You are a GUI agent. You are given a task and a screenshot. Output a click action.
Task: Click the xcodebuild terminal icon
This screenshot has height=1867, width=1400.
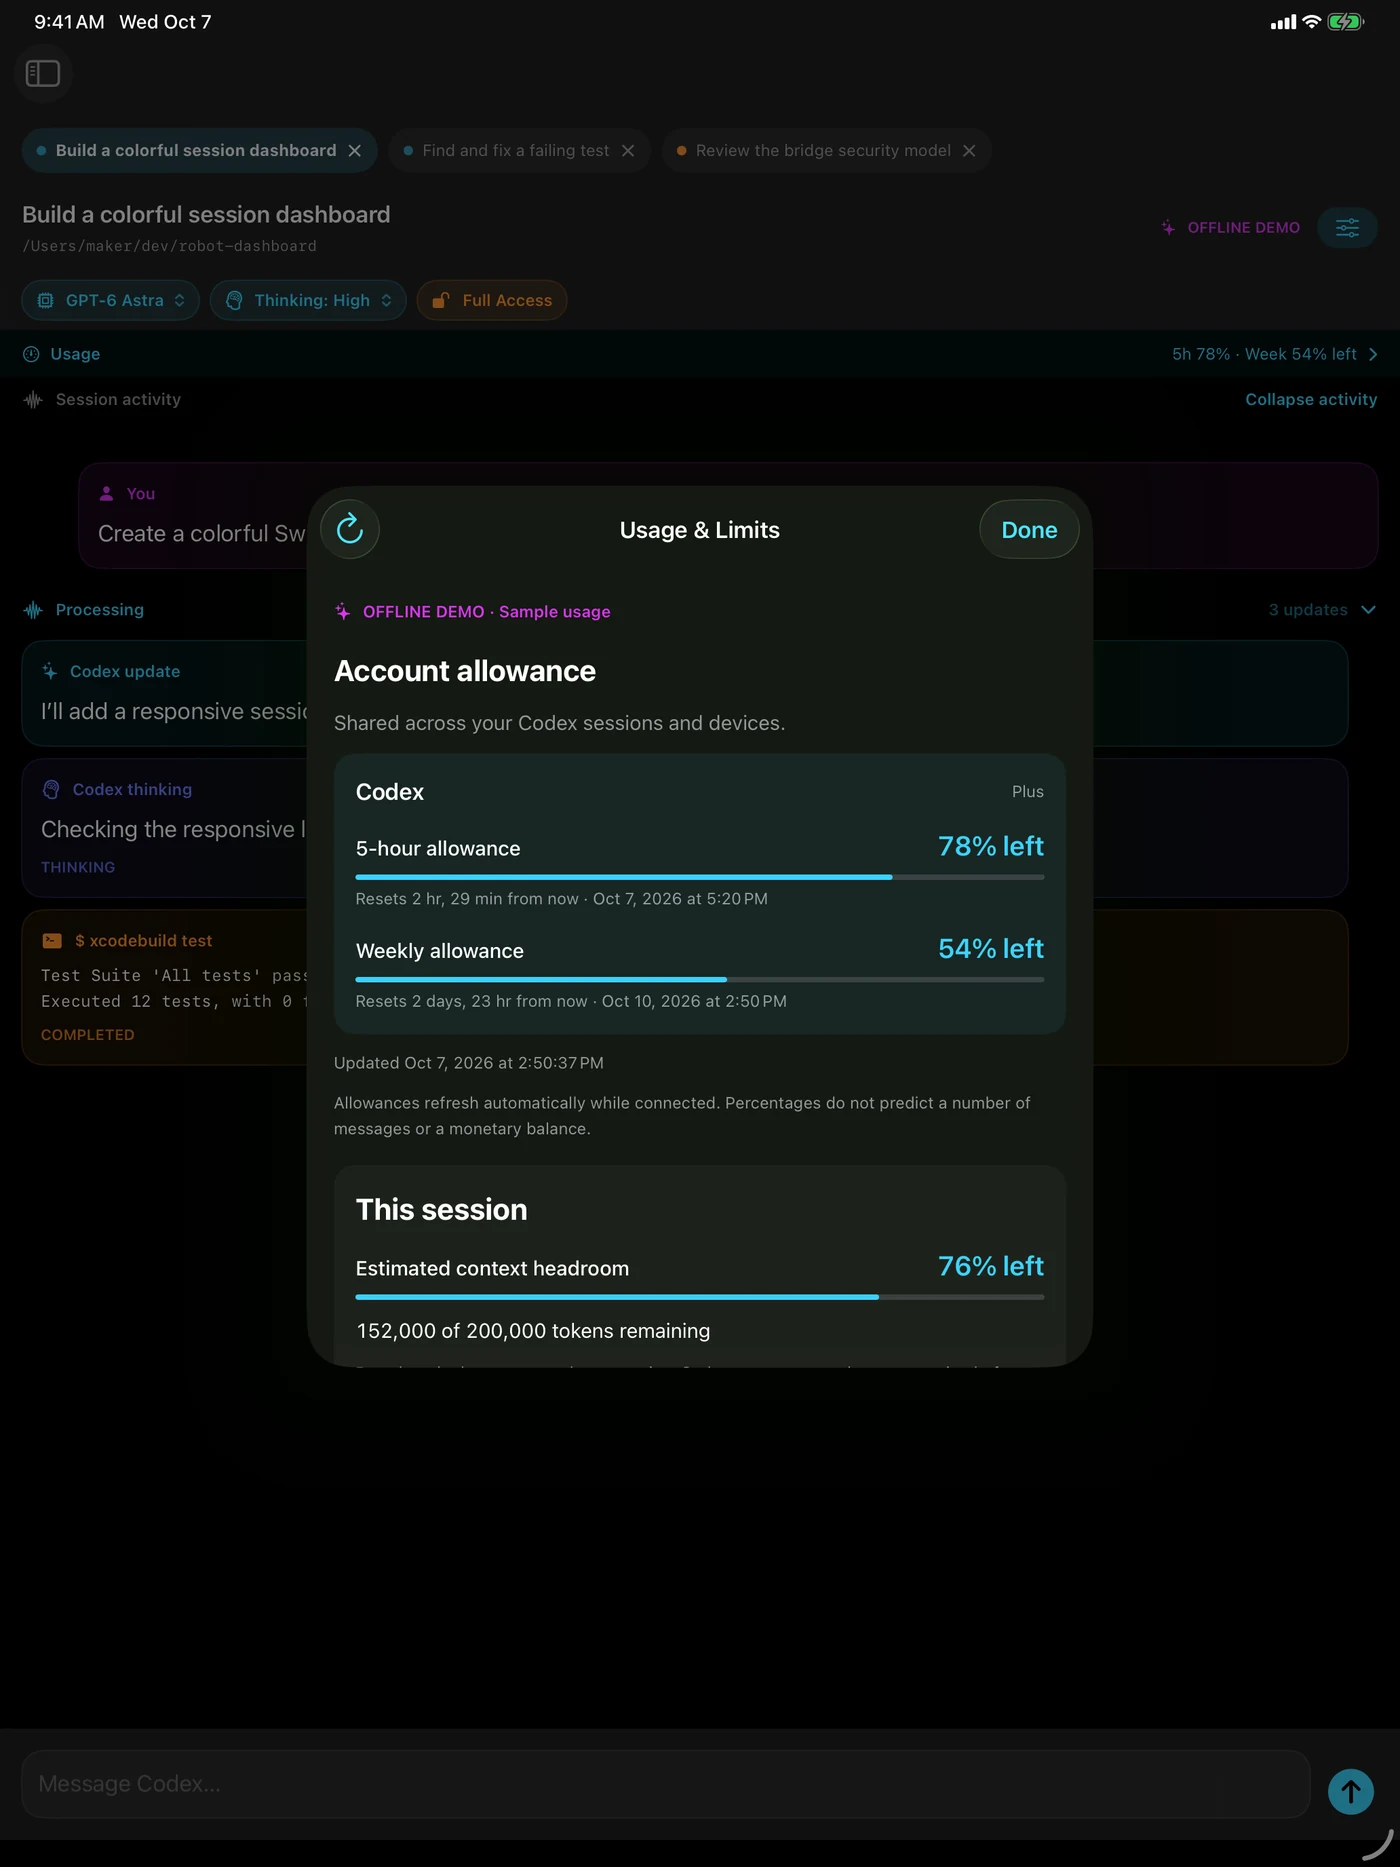tap(52, 940)
